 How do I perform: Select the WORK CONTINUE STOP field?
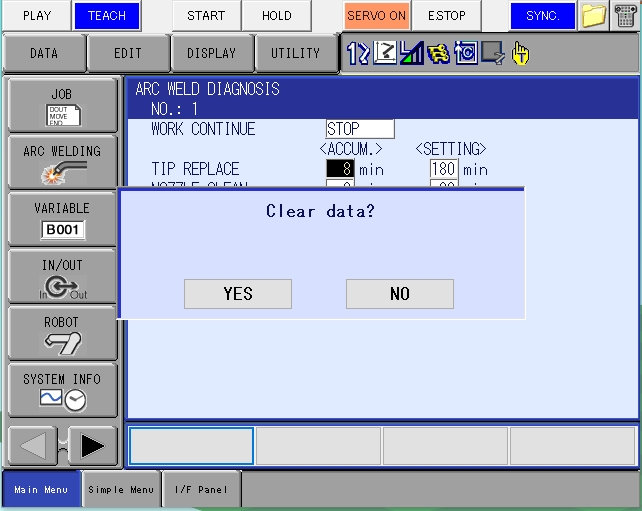tap(360, 129)
